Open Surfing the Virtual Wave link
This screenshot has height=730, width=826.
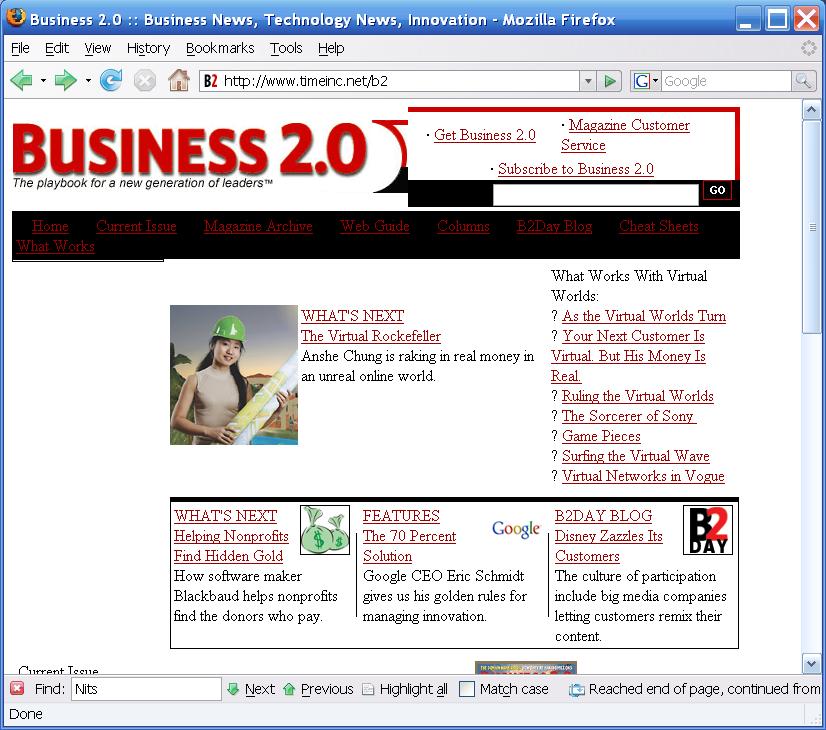pos(635,456)
